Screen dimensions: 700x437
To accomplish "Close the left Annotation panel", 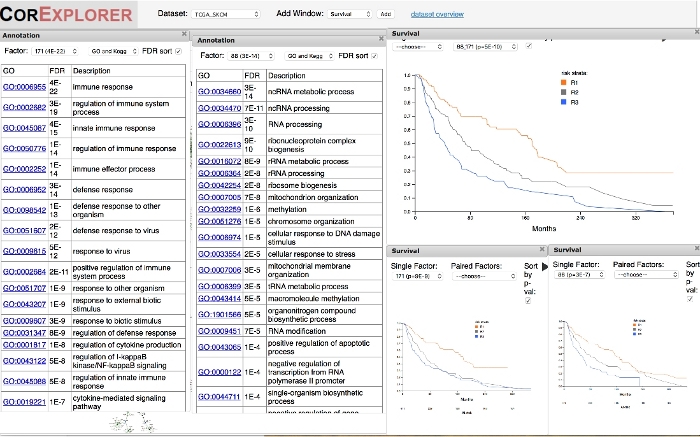I will (185, 34).
